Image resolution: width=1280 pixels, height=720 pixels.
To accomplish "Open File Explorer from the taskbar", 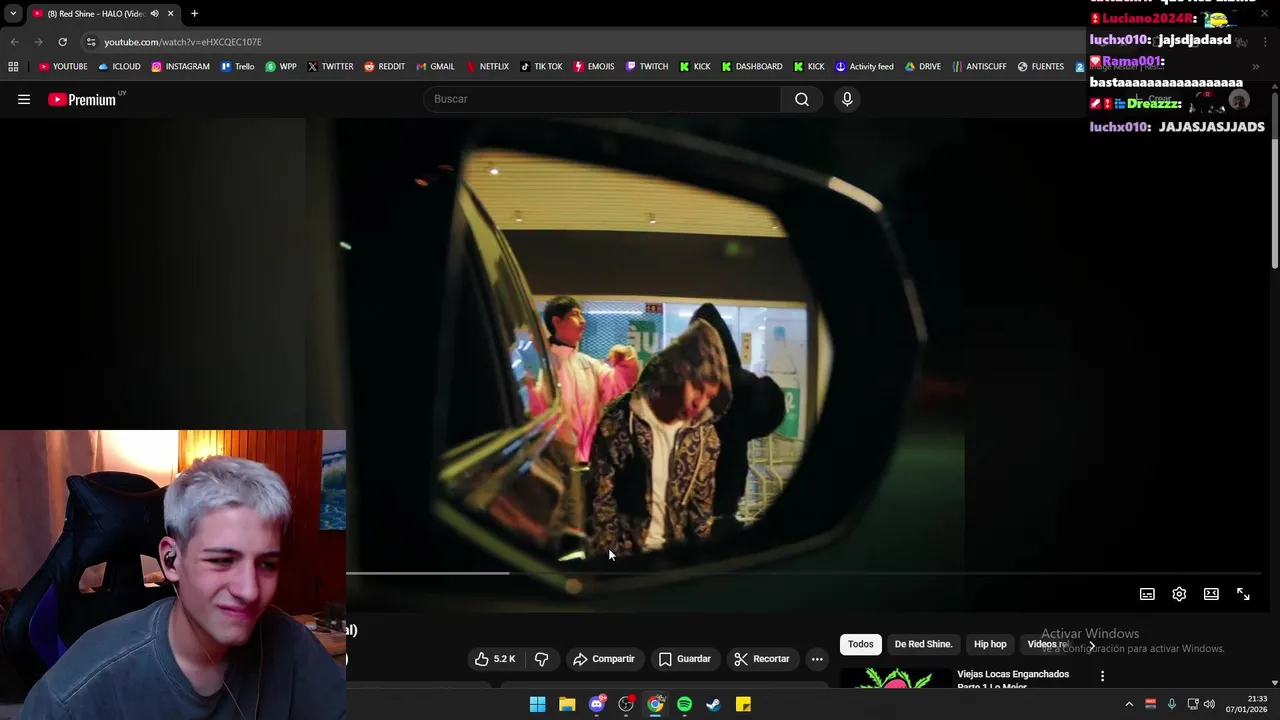I will (567, 704).
